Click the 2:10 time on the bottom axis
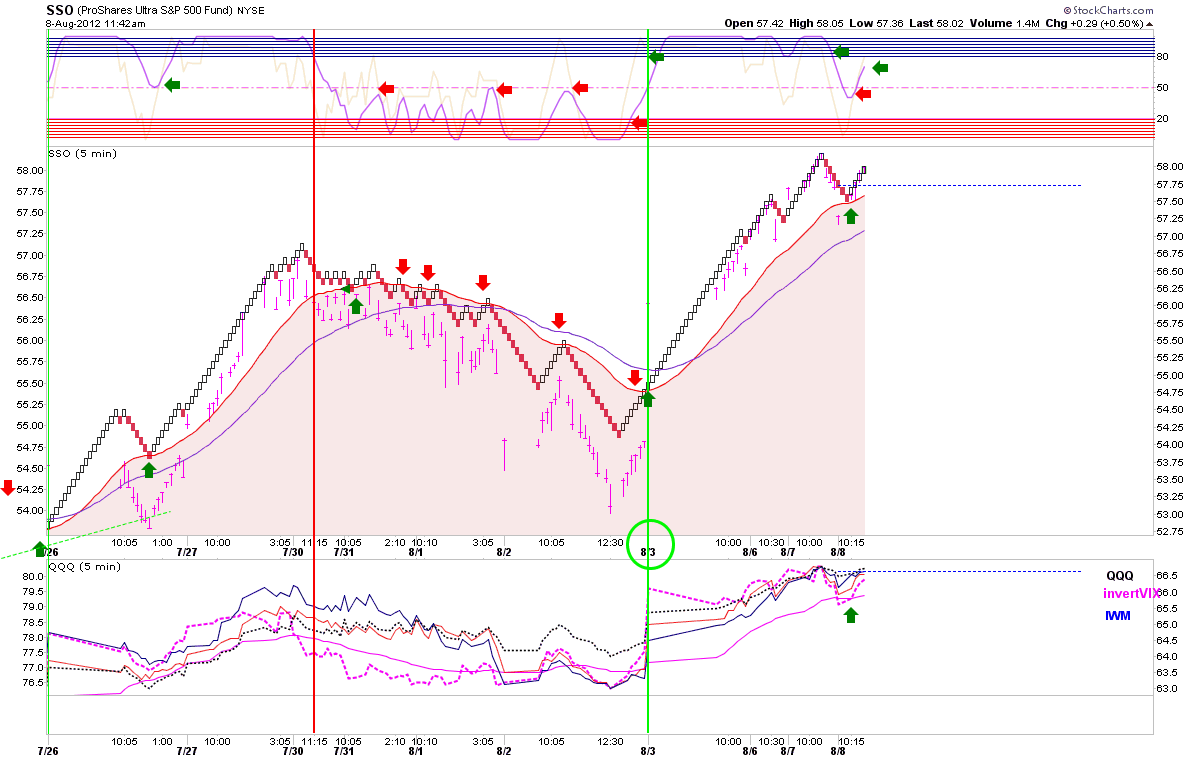Screen dimensions: 1200x760 click(395, 741)
